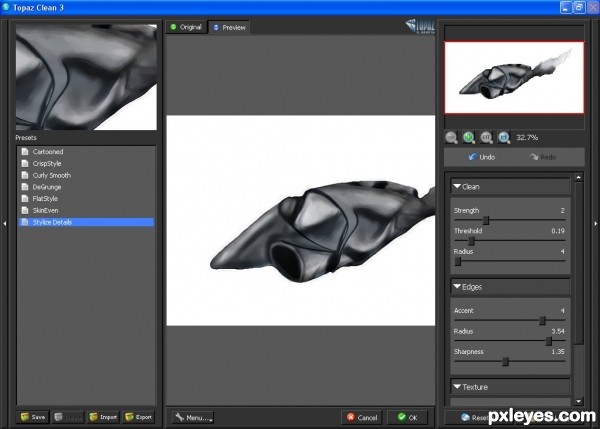Screen dimensions: 600x429
Task: Switch to the Preview tab
Action: pyautogui.click(x=229, y=28)
